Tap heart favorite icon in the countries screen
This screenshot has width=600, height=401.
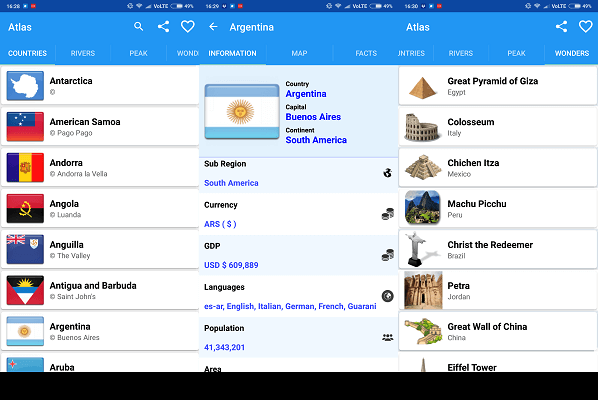click(188, 26)
